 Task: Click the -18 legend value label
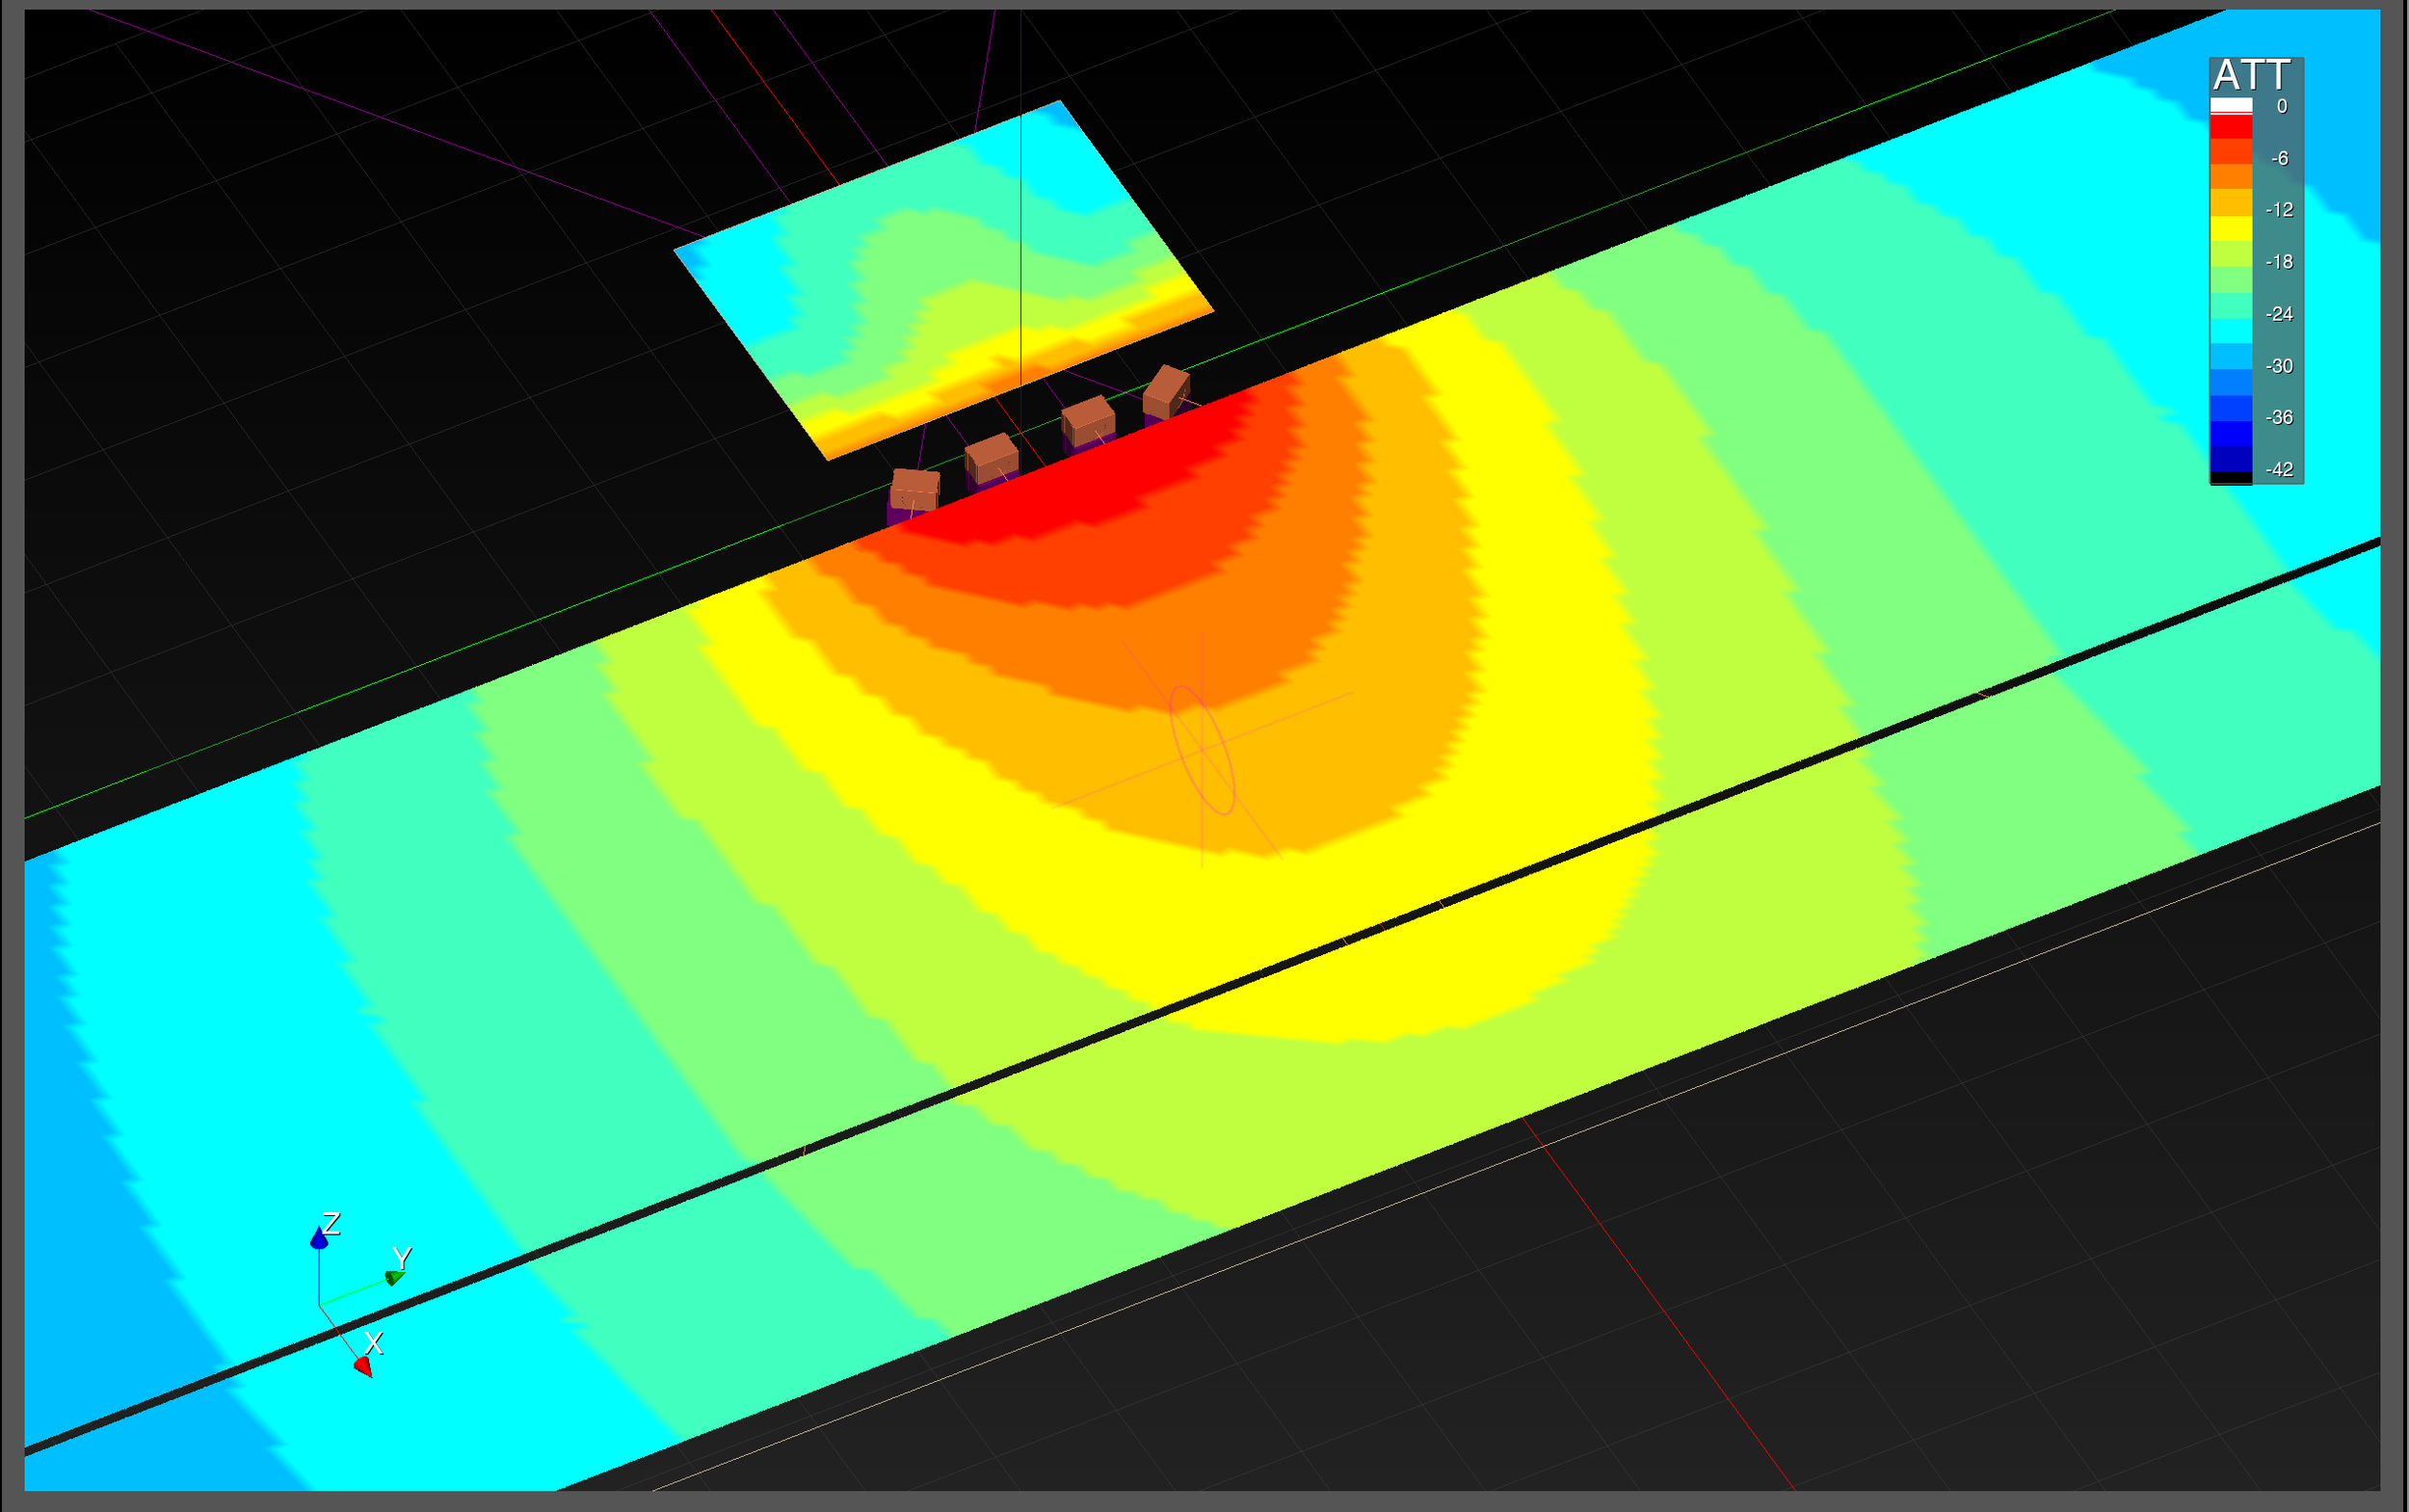[2279, 262]
